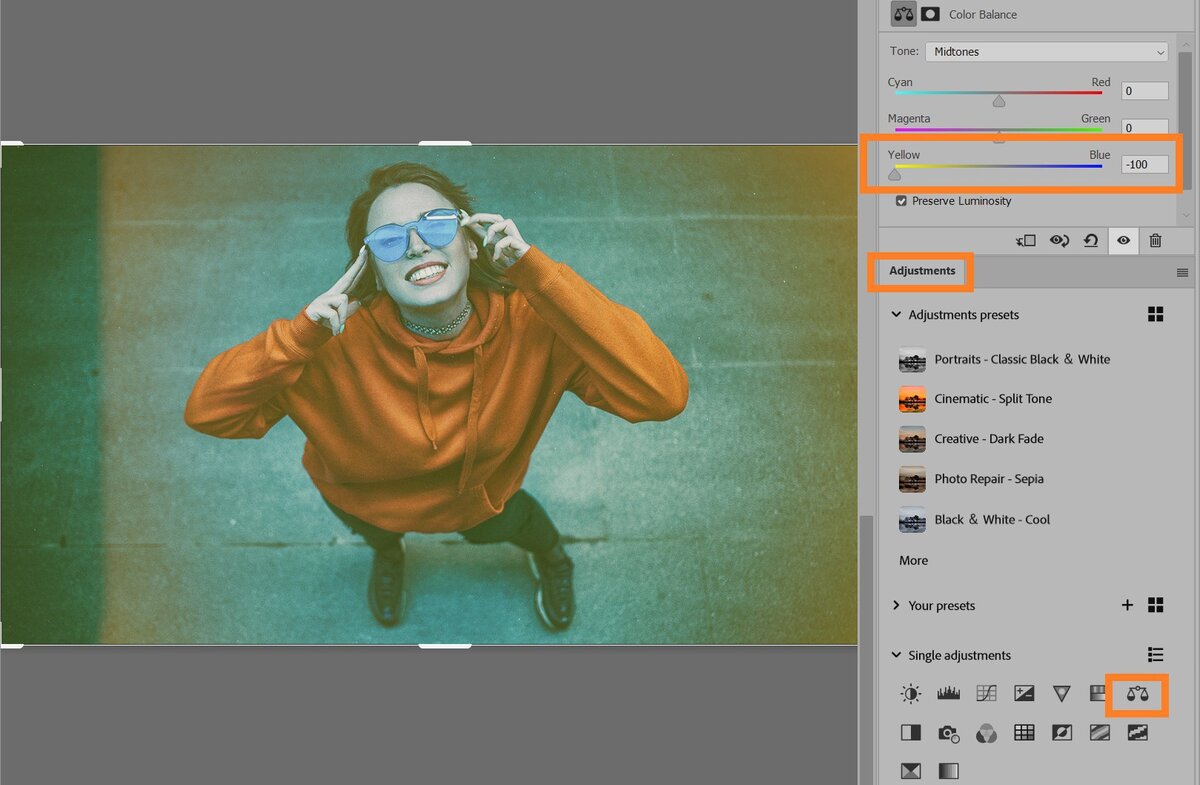
Task: Switch Single adjustments to list view
Action: pos(1155,655)
